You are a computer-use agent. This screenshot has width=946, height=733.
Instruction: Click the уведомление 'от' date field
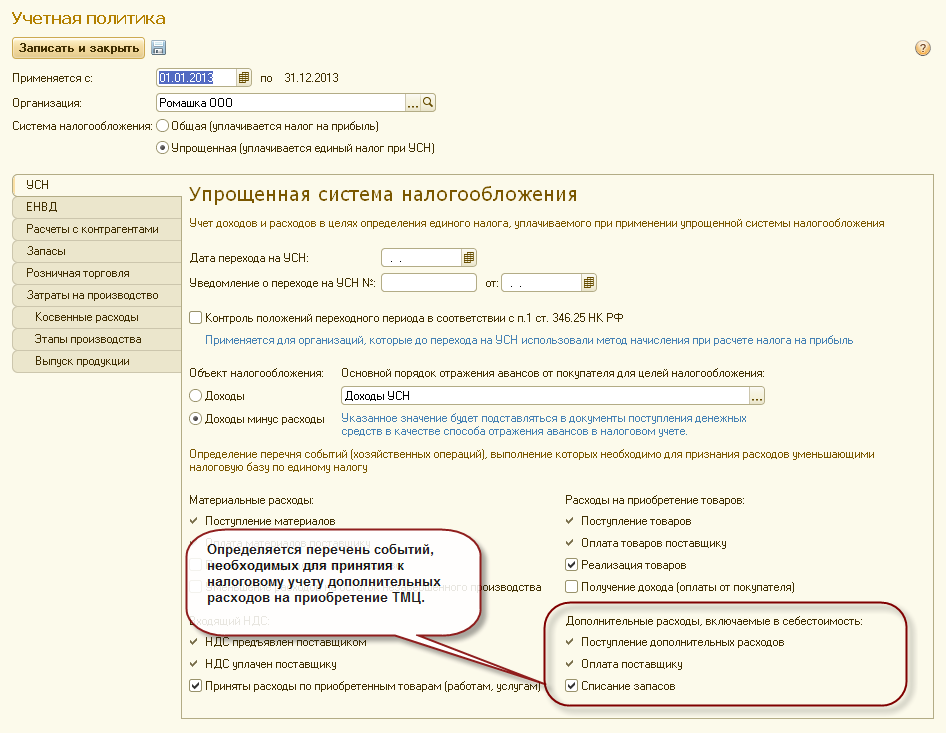click(541, 282)
